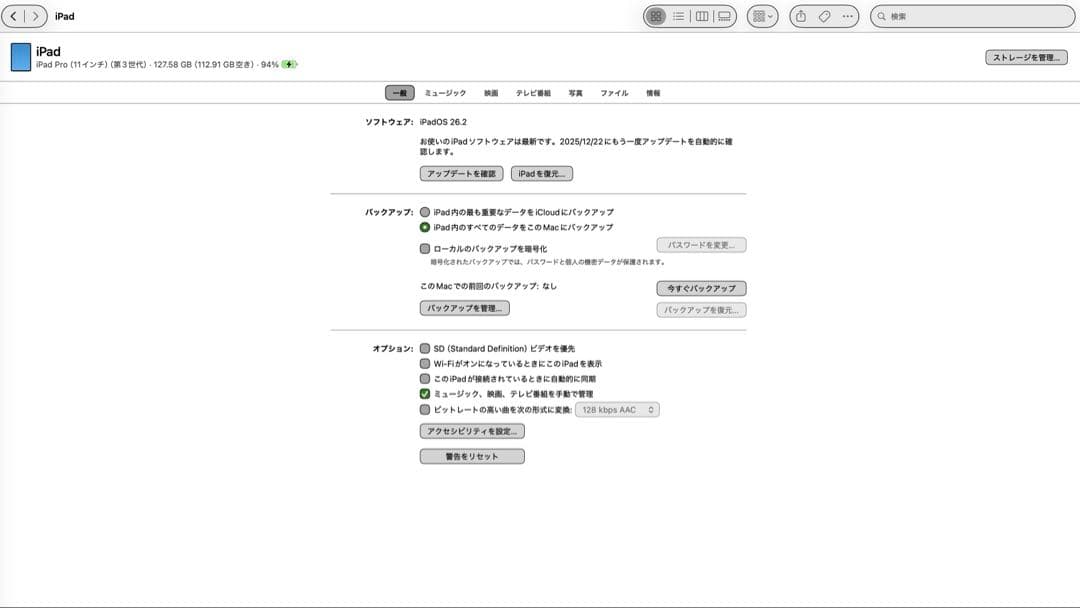Click the Tags icon in the toolbar
Screen dimensions: 1080x608
click(x=822, y=16)
